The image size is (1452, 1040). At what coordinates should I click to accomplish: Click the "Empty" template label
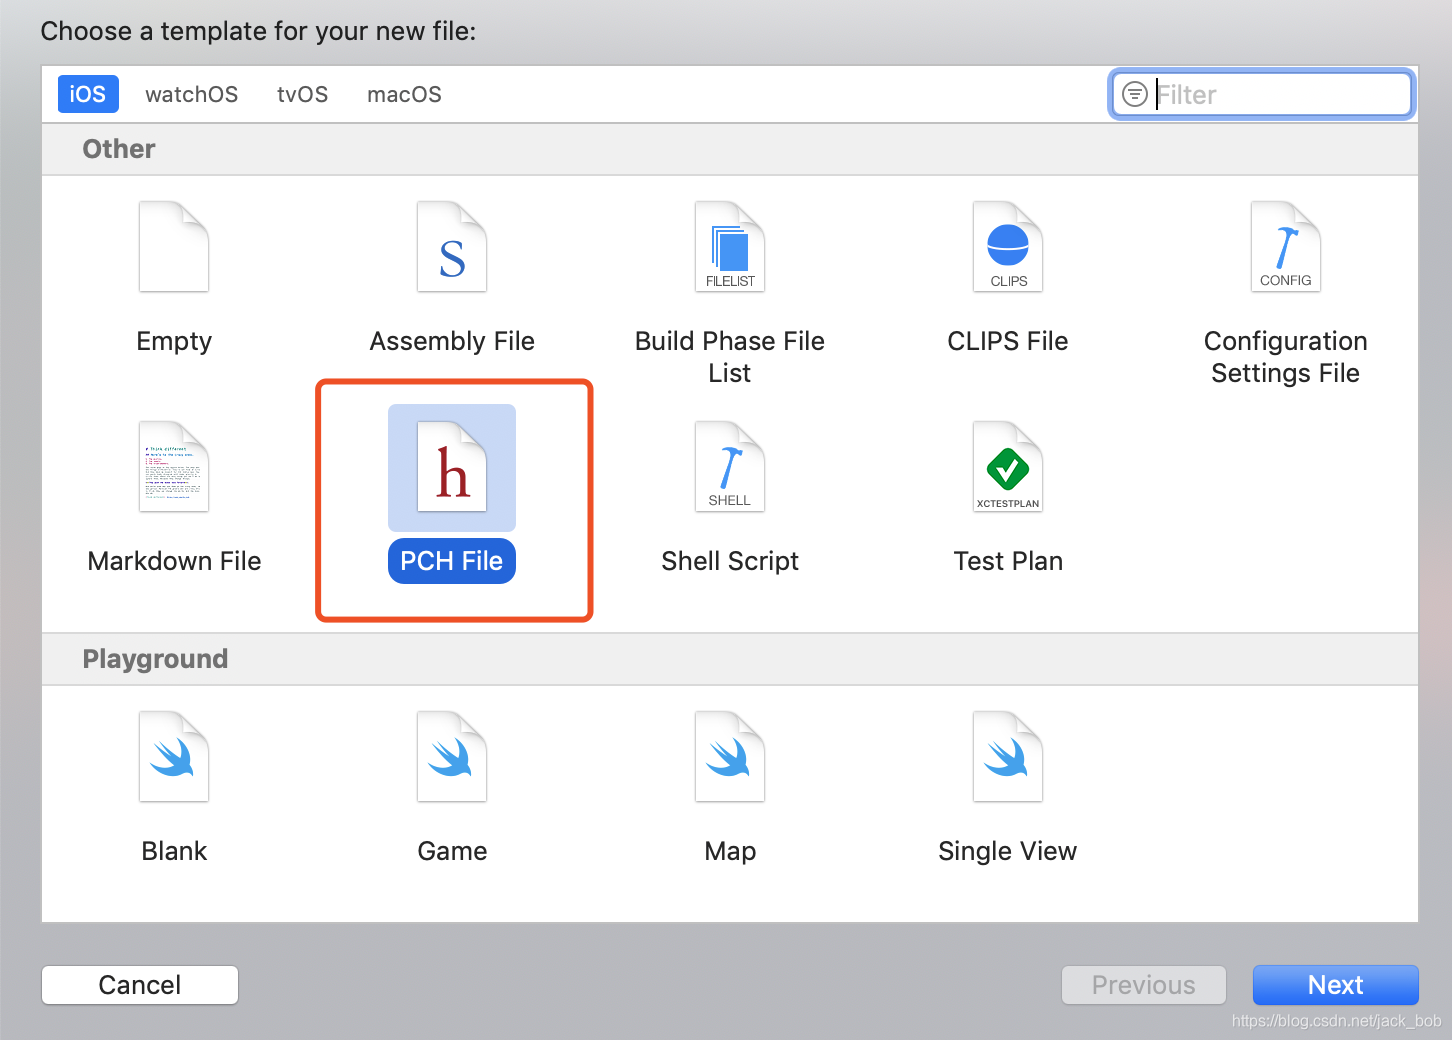(174, 341)
